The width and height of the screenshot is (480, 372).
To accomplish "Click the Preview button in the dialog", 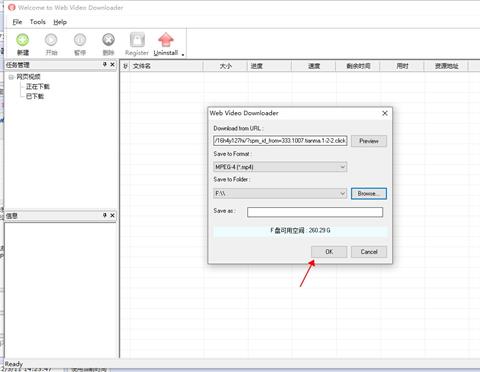I will (369, 141).
